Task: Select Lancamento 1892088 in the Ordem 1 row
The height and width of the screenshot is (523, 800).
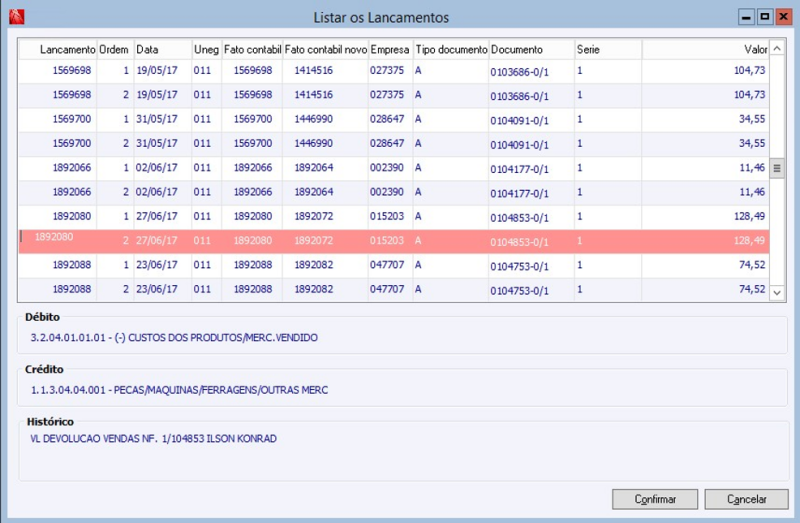Action: [x=72, y=265]
